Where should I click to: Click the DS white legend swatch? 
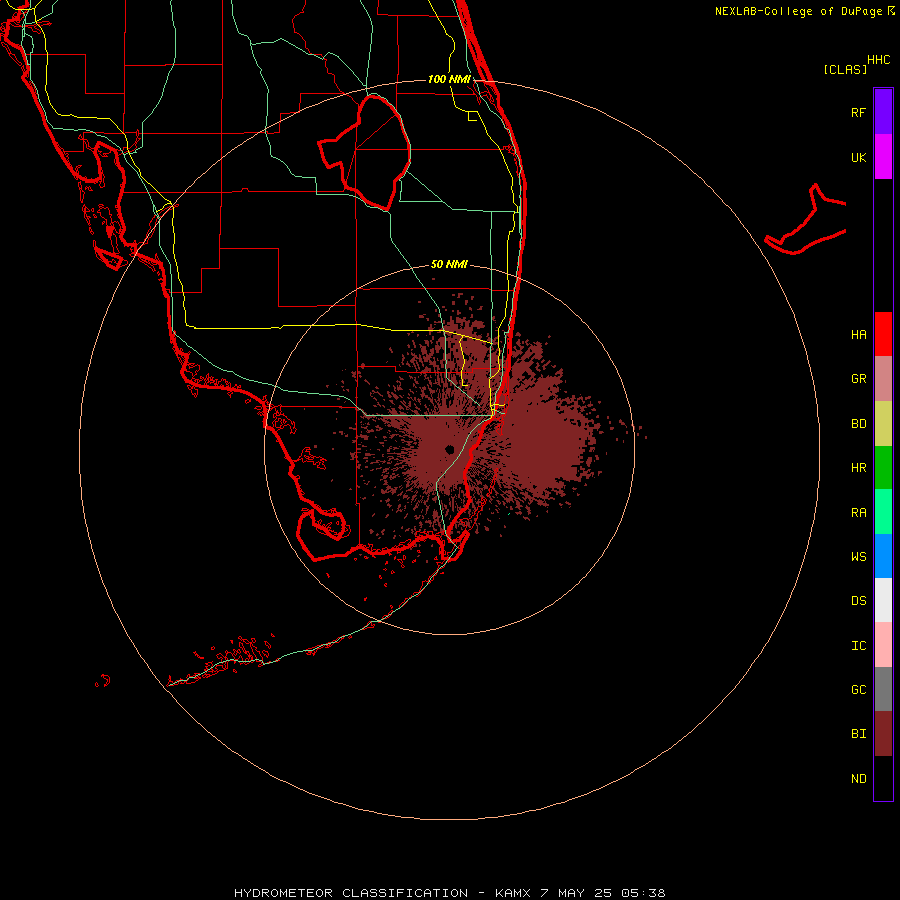[883, 600]
